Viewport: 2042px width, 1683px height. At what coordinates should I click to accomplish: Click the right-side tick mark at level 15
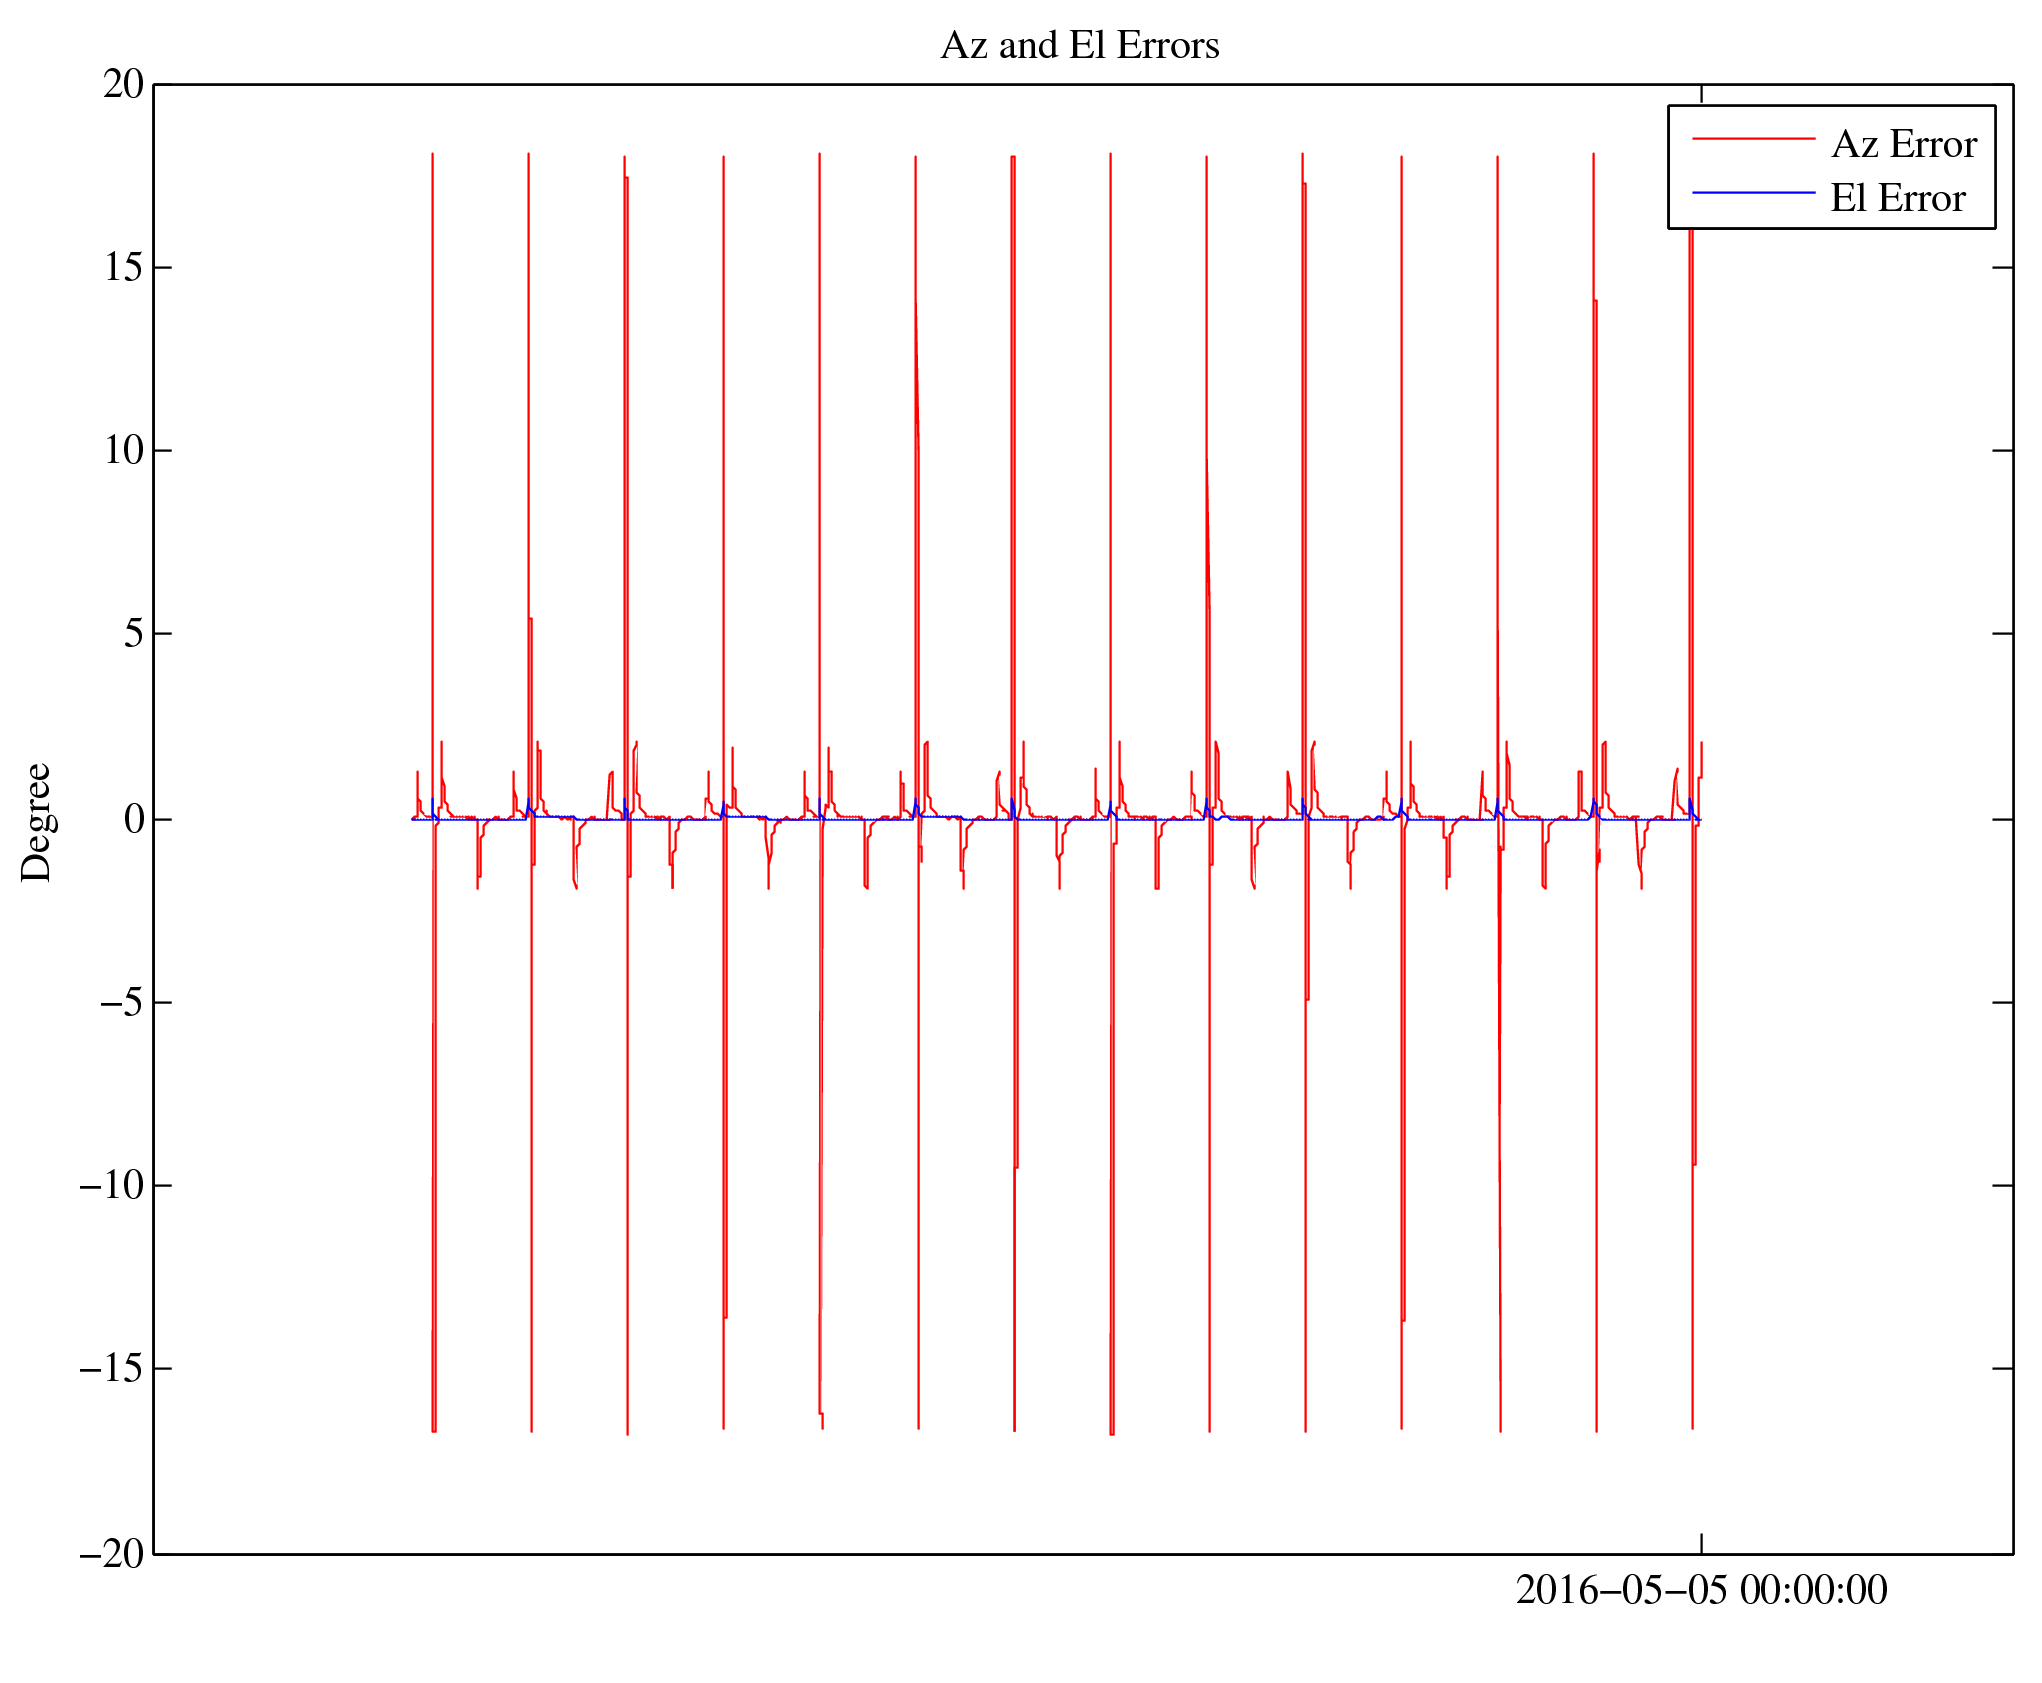[x=2002, y=268]
